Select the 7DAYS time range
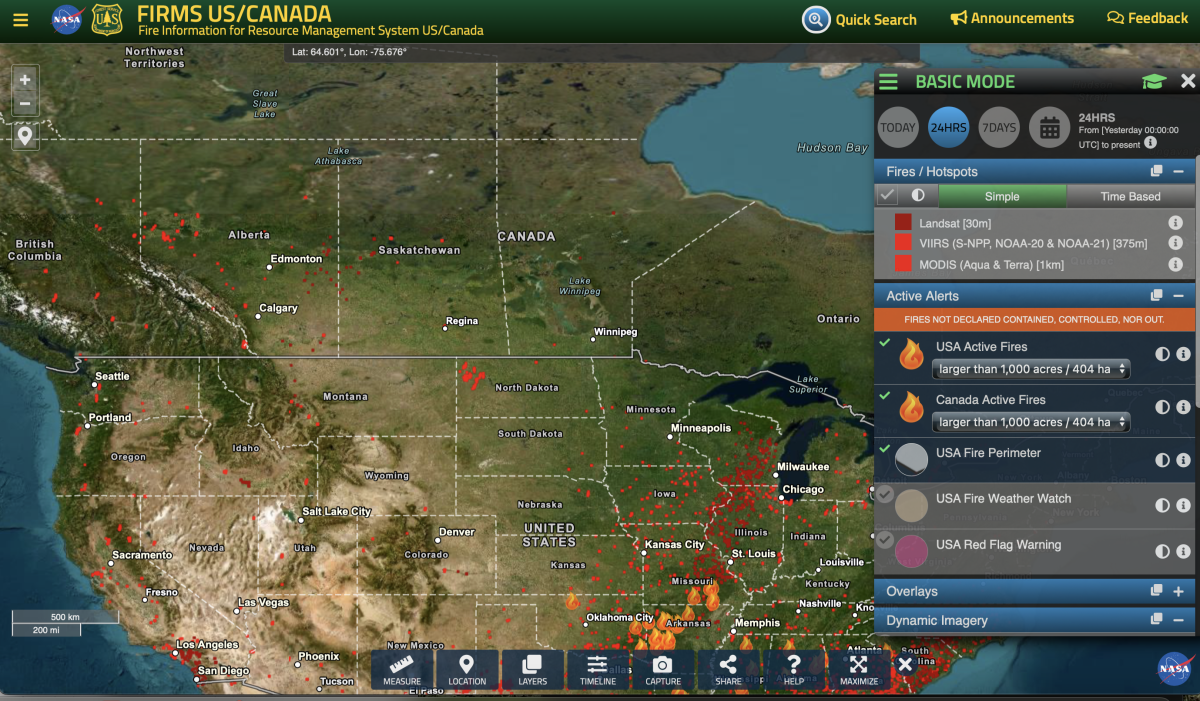 (x=998, y=128)
